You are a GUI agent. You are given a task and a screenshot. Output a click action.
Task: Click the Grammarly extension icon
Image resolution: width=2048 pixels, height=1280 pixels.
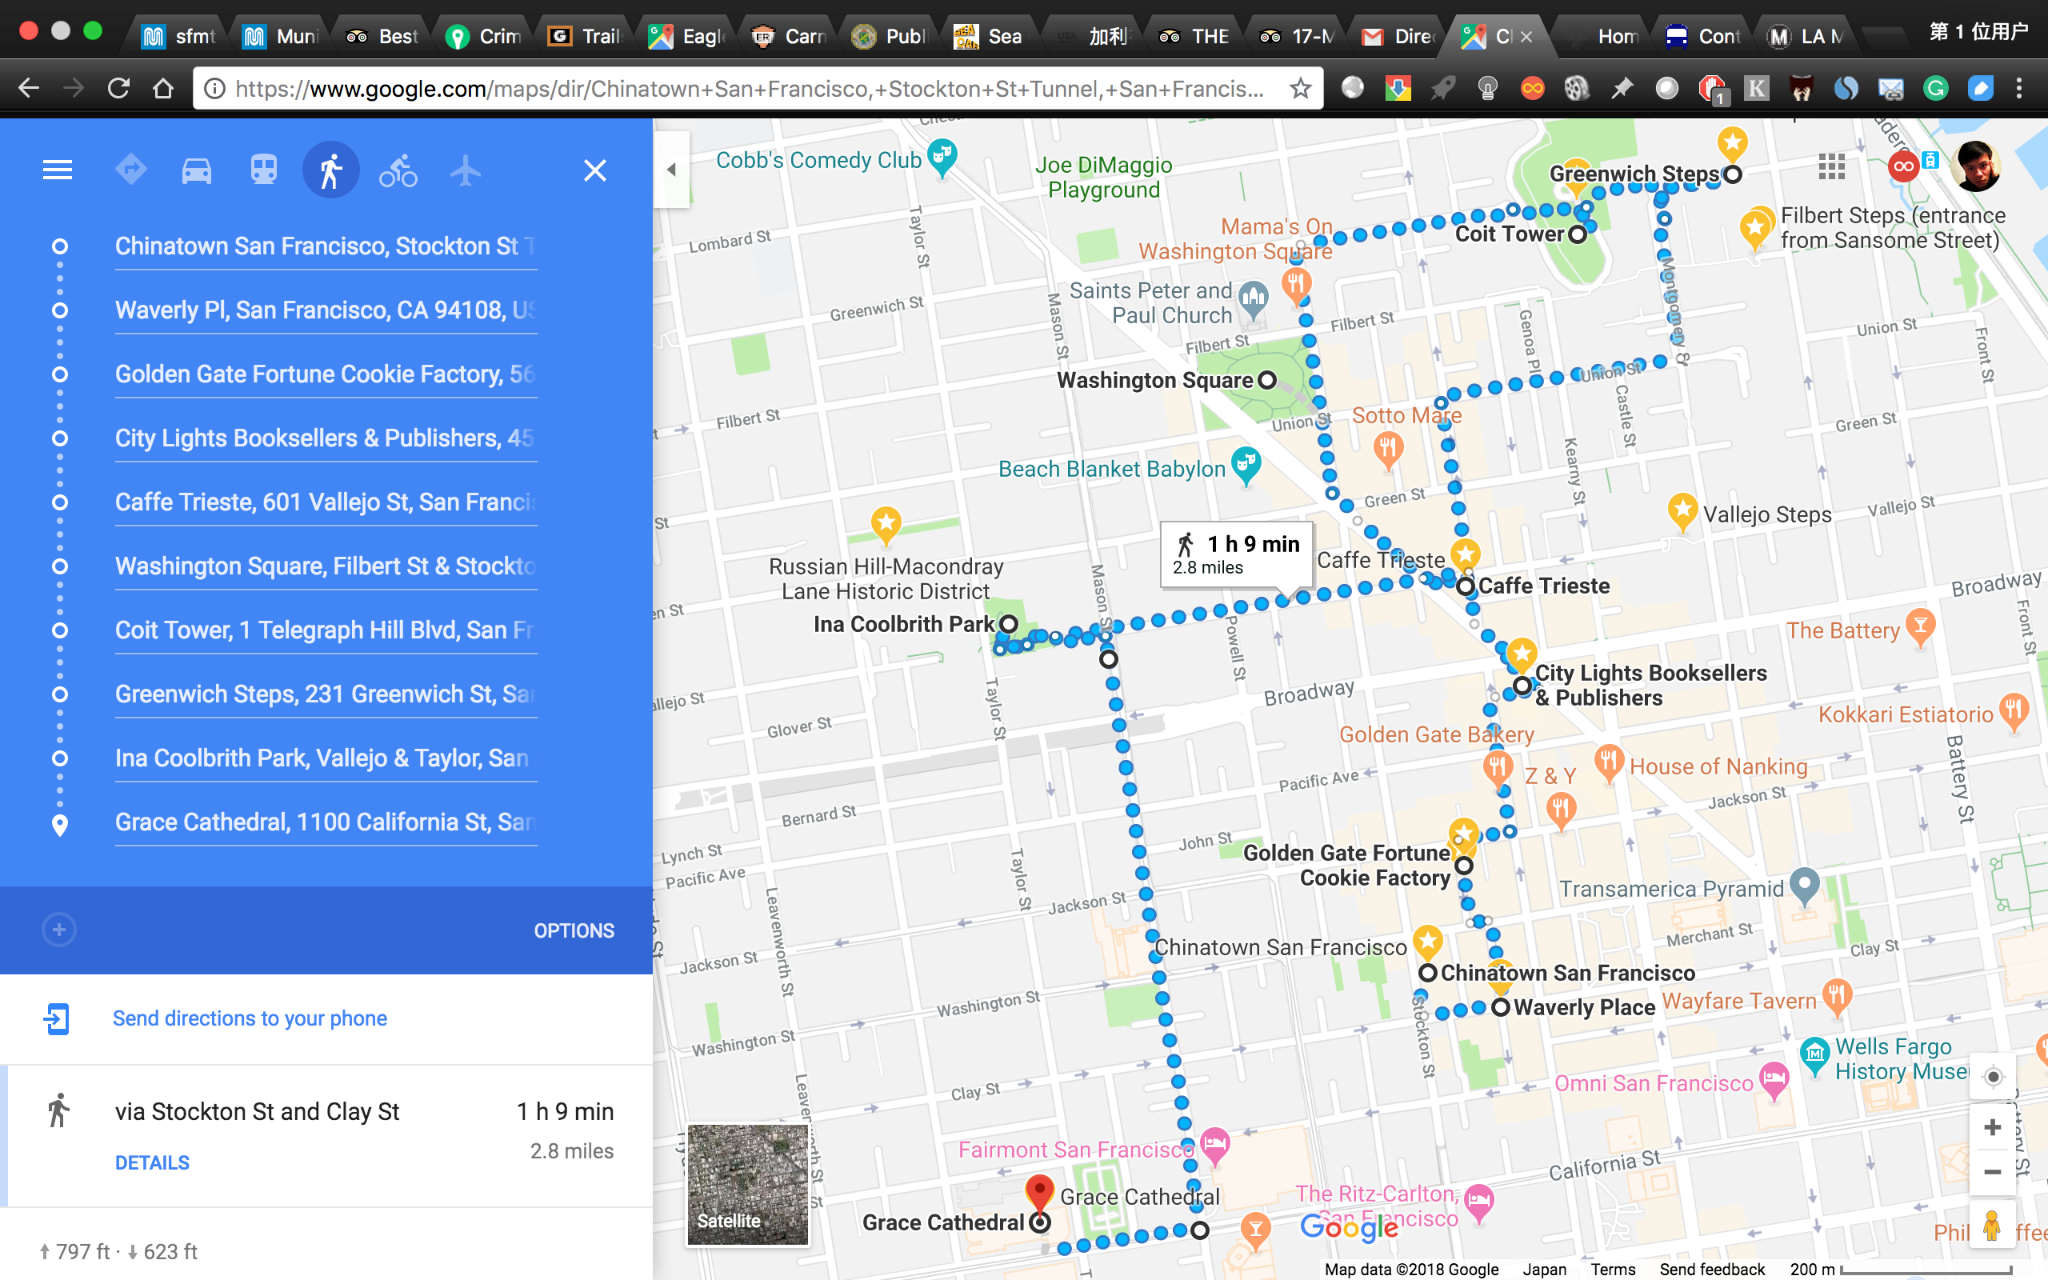[x=1936, y=88]
